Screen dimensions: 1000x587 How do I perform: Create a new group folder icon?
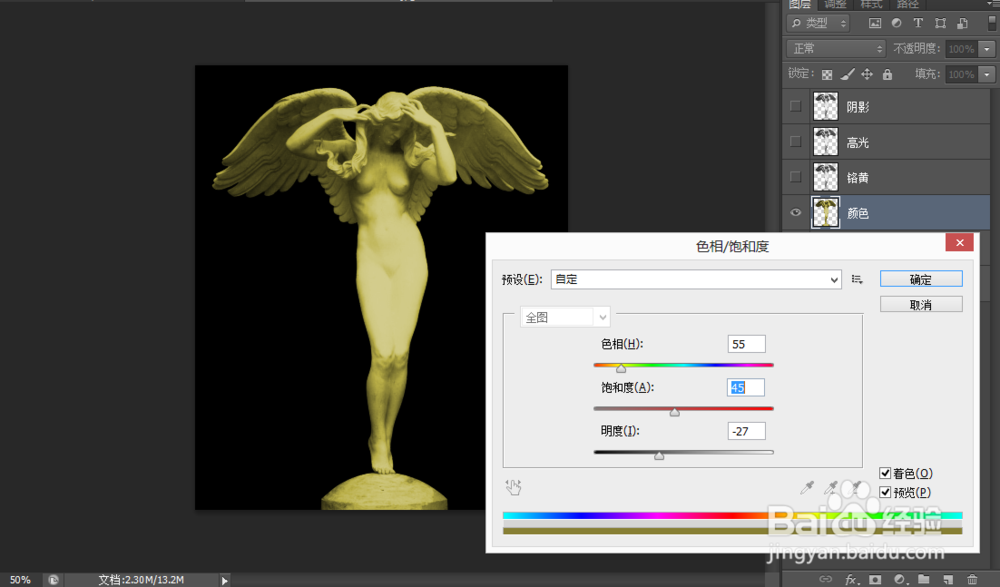[x=923, y=579]
